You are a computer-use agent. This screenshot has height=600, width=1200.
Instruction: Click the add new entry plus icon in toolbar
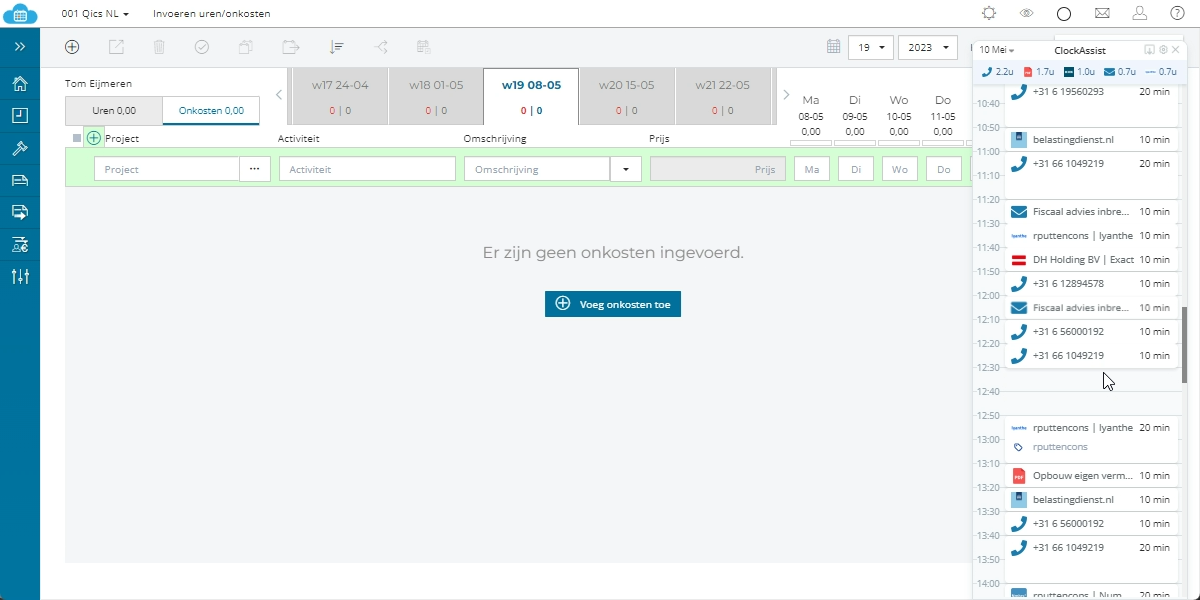[x=72, y=47]
